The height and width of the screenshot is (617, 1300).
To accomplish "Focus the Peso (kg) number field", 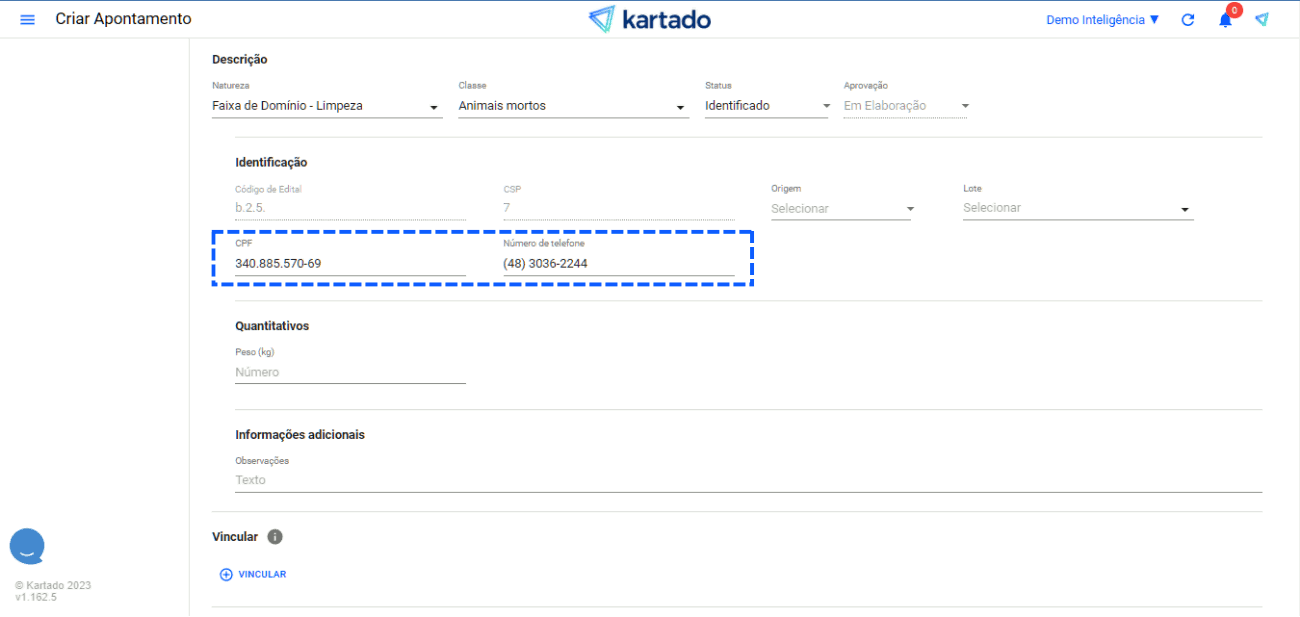I will coord(349,372).
